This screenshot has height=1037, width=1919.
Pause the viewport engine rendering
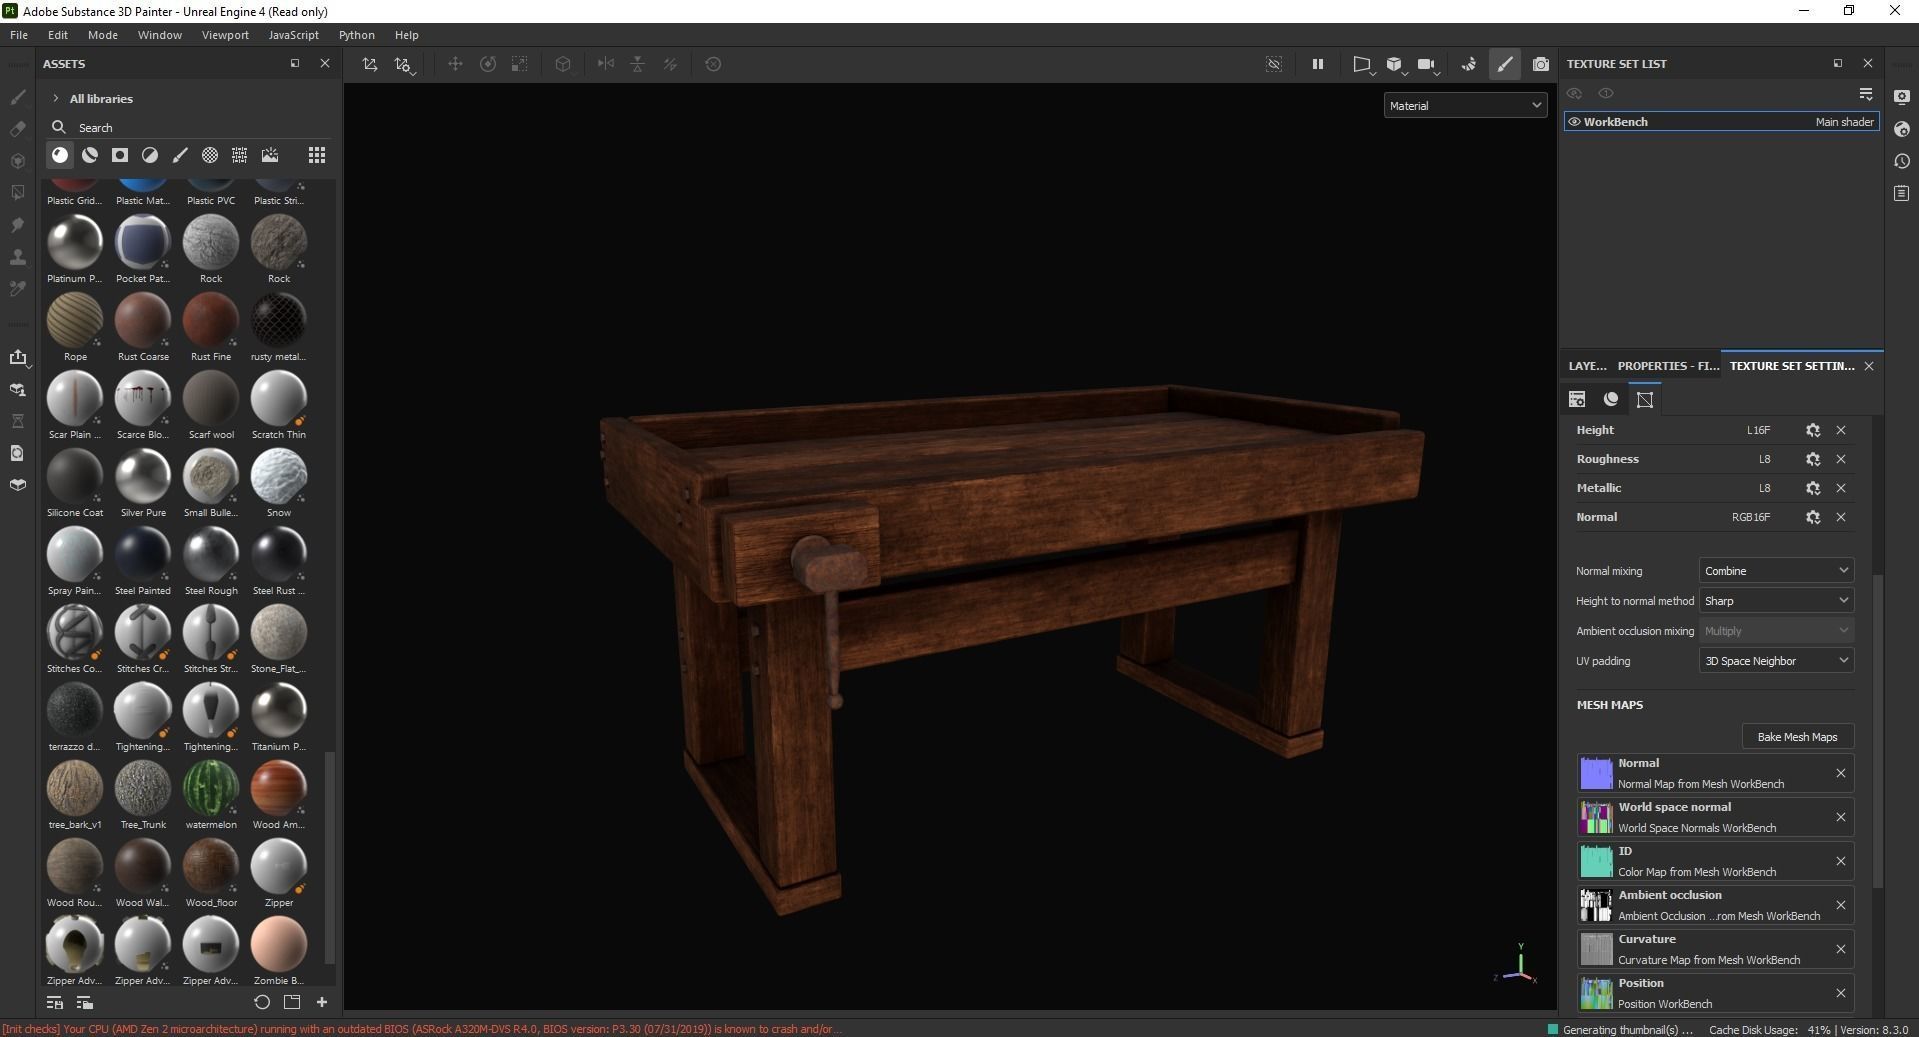[x=1318, y=64]
